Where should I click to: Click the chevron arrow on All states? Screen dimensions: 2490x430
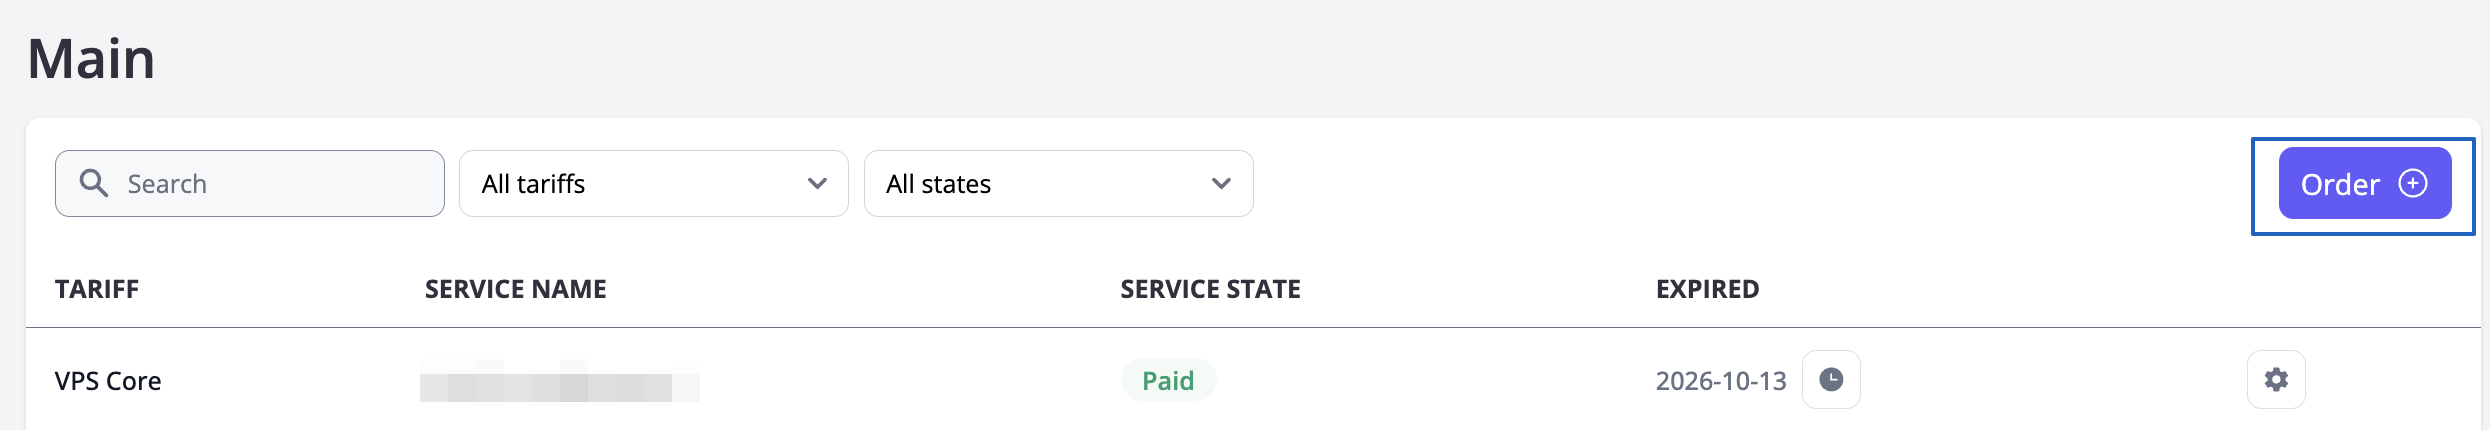point(1221,184)
